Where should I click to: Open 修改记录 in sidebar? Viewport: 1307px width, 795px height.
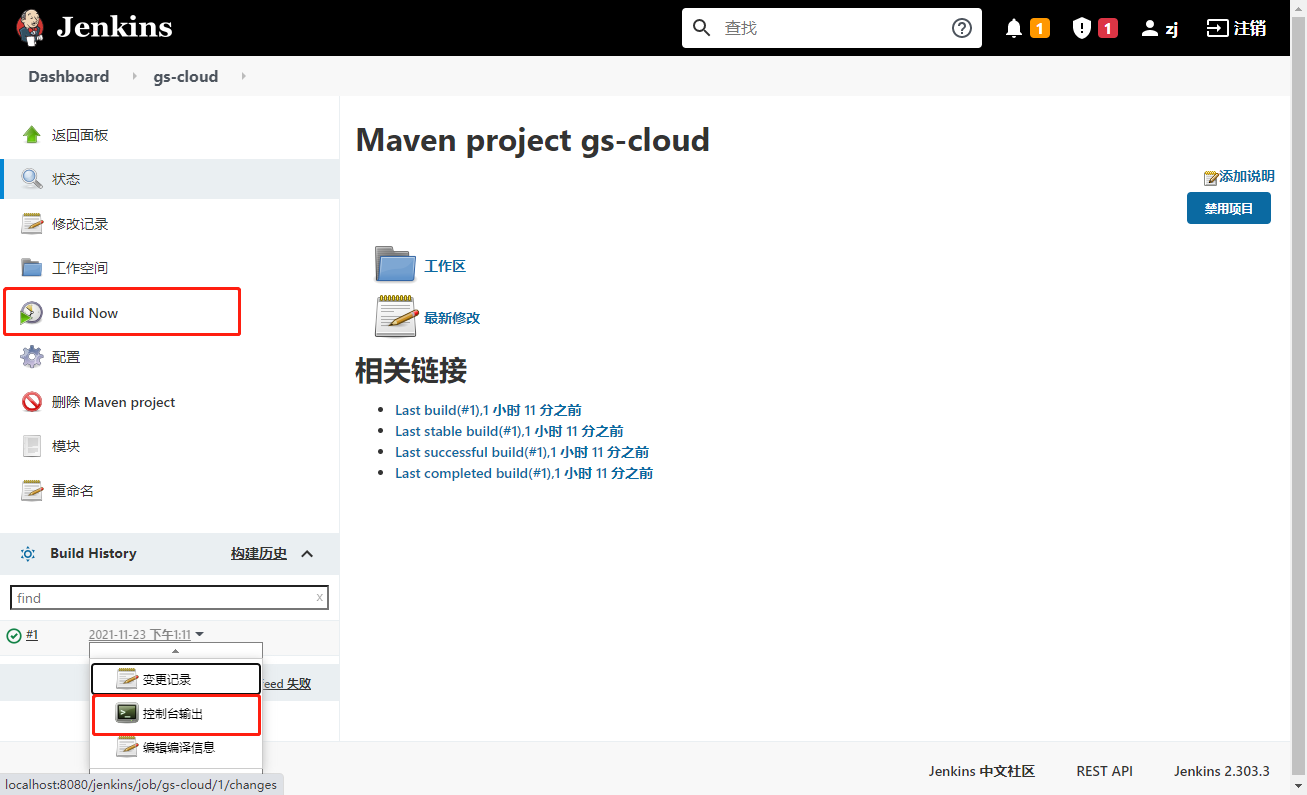coord(80,224)
